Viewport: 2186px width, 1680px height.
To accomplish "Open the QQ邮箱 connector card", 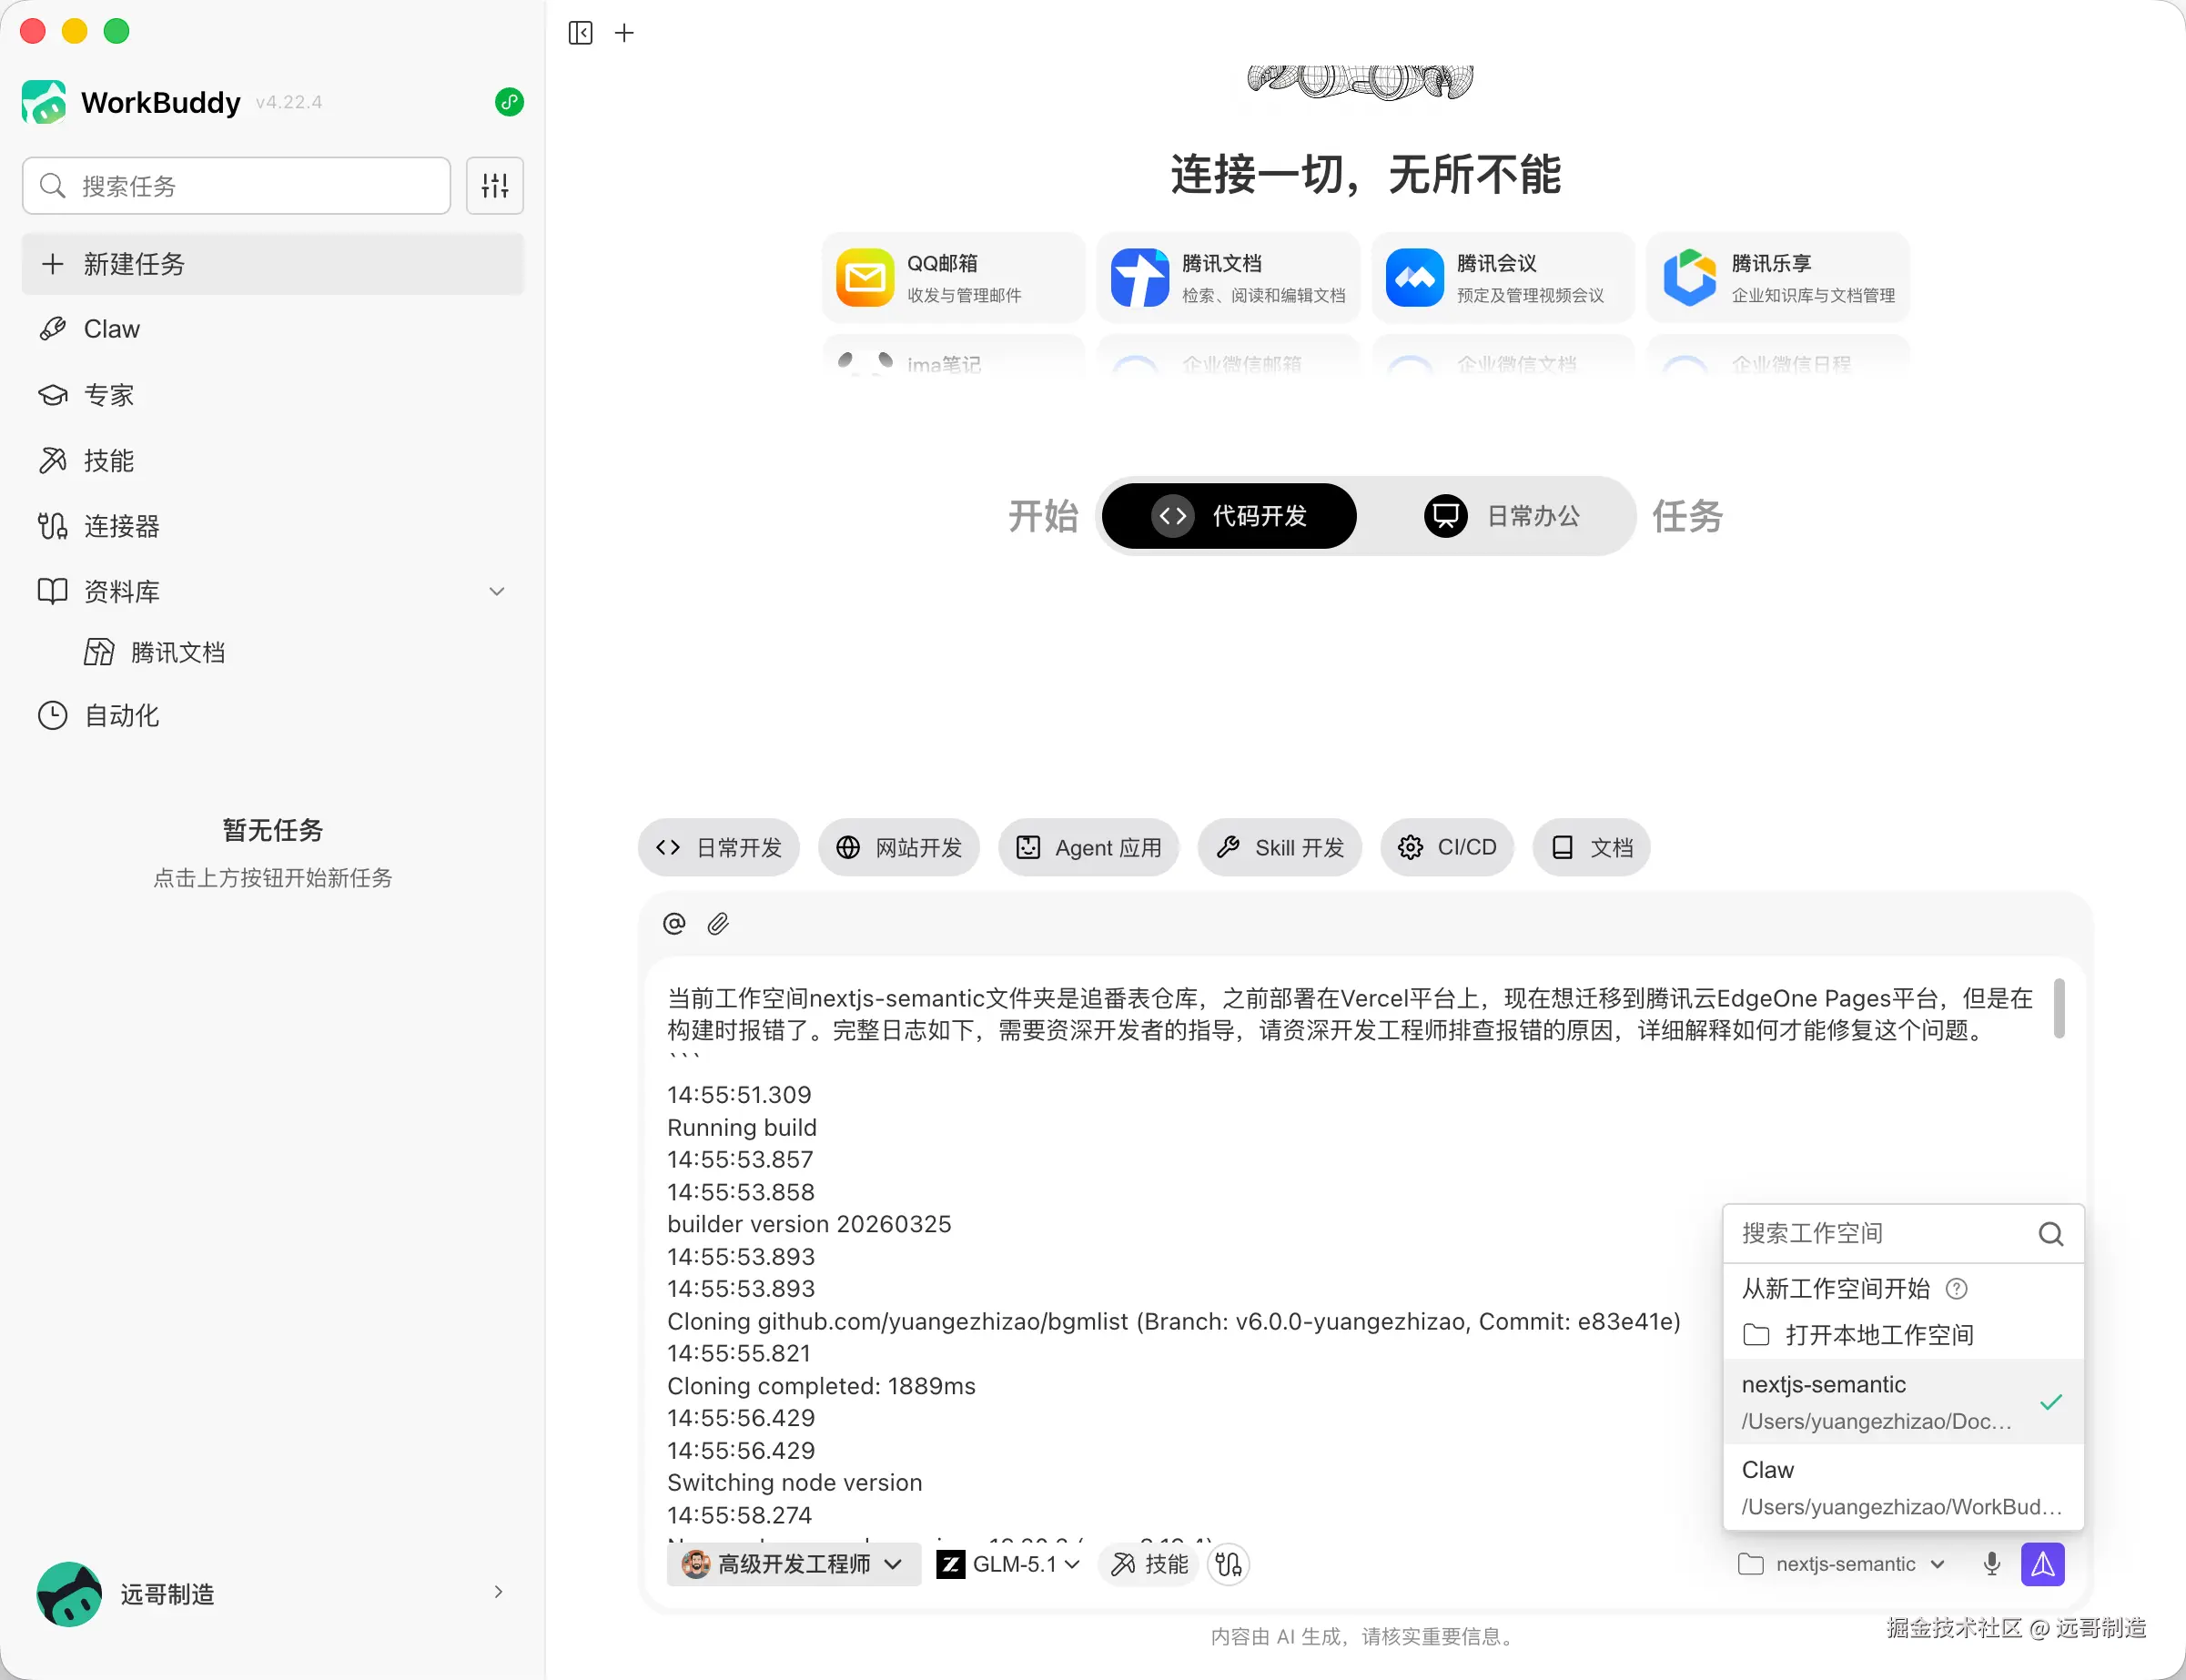I will pos(953,278).
